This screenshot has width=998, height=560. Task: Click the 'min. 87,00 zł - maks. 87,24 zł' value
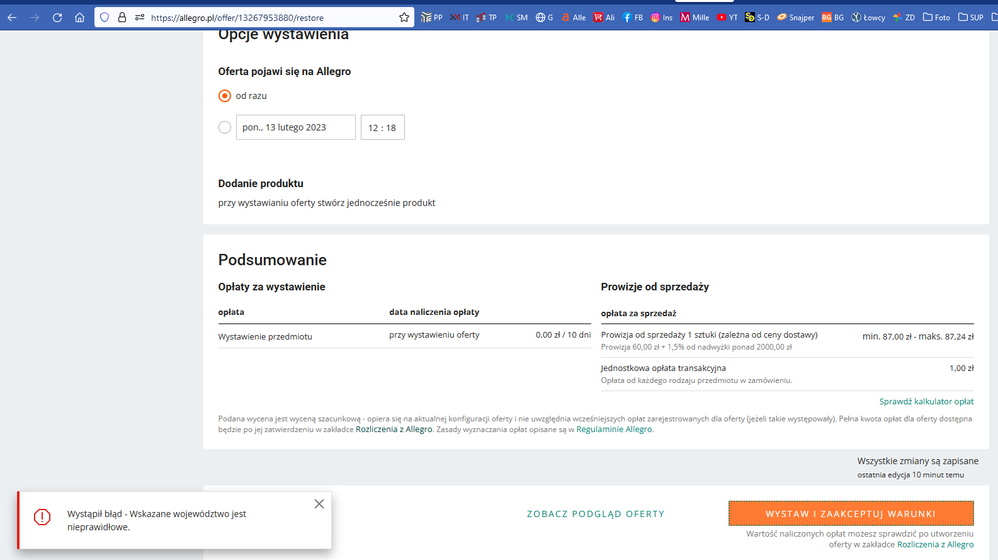tap(918, 337)
